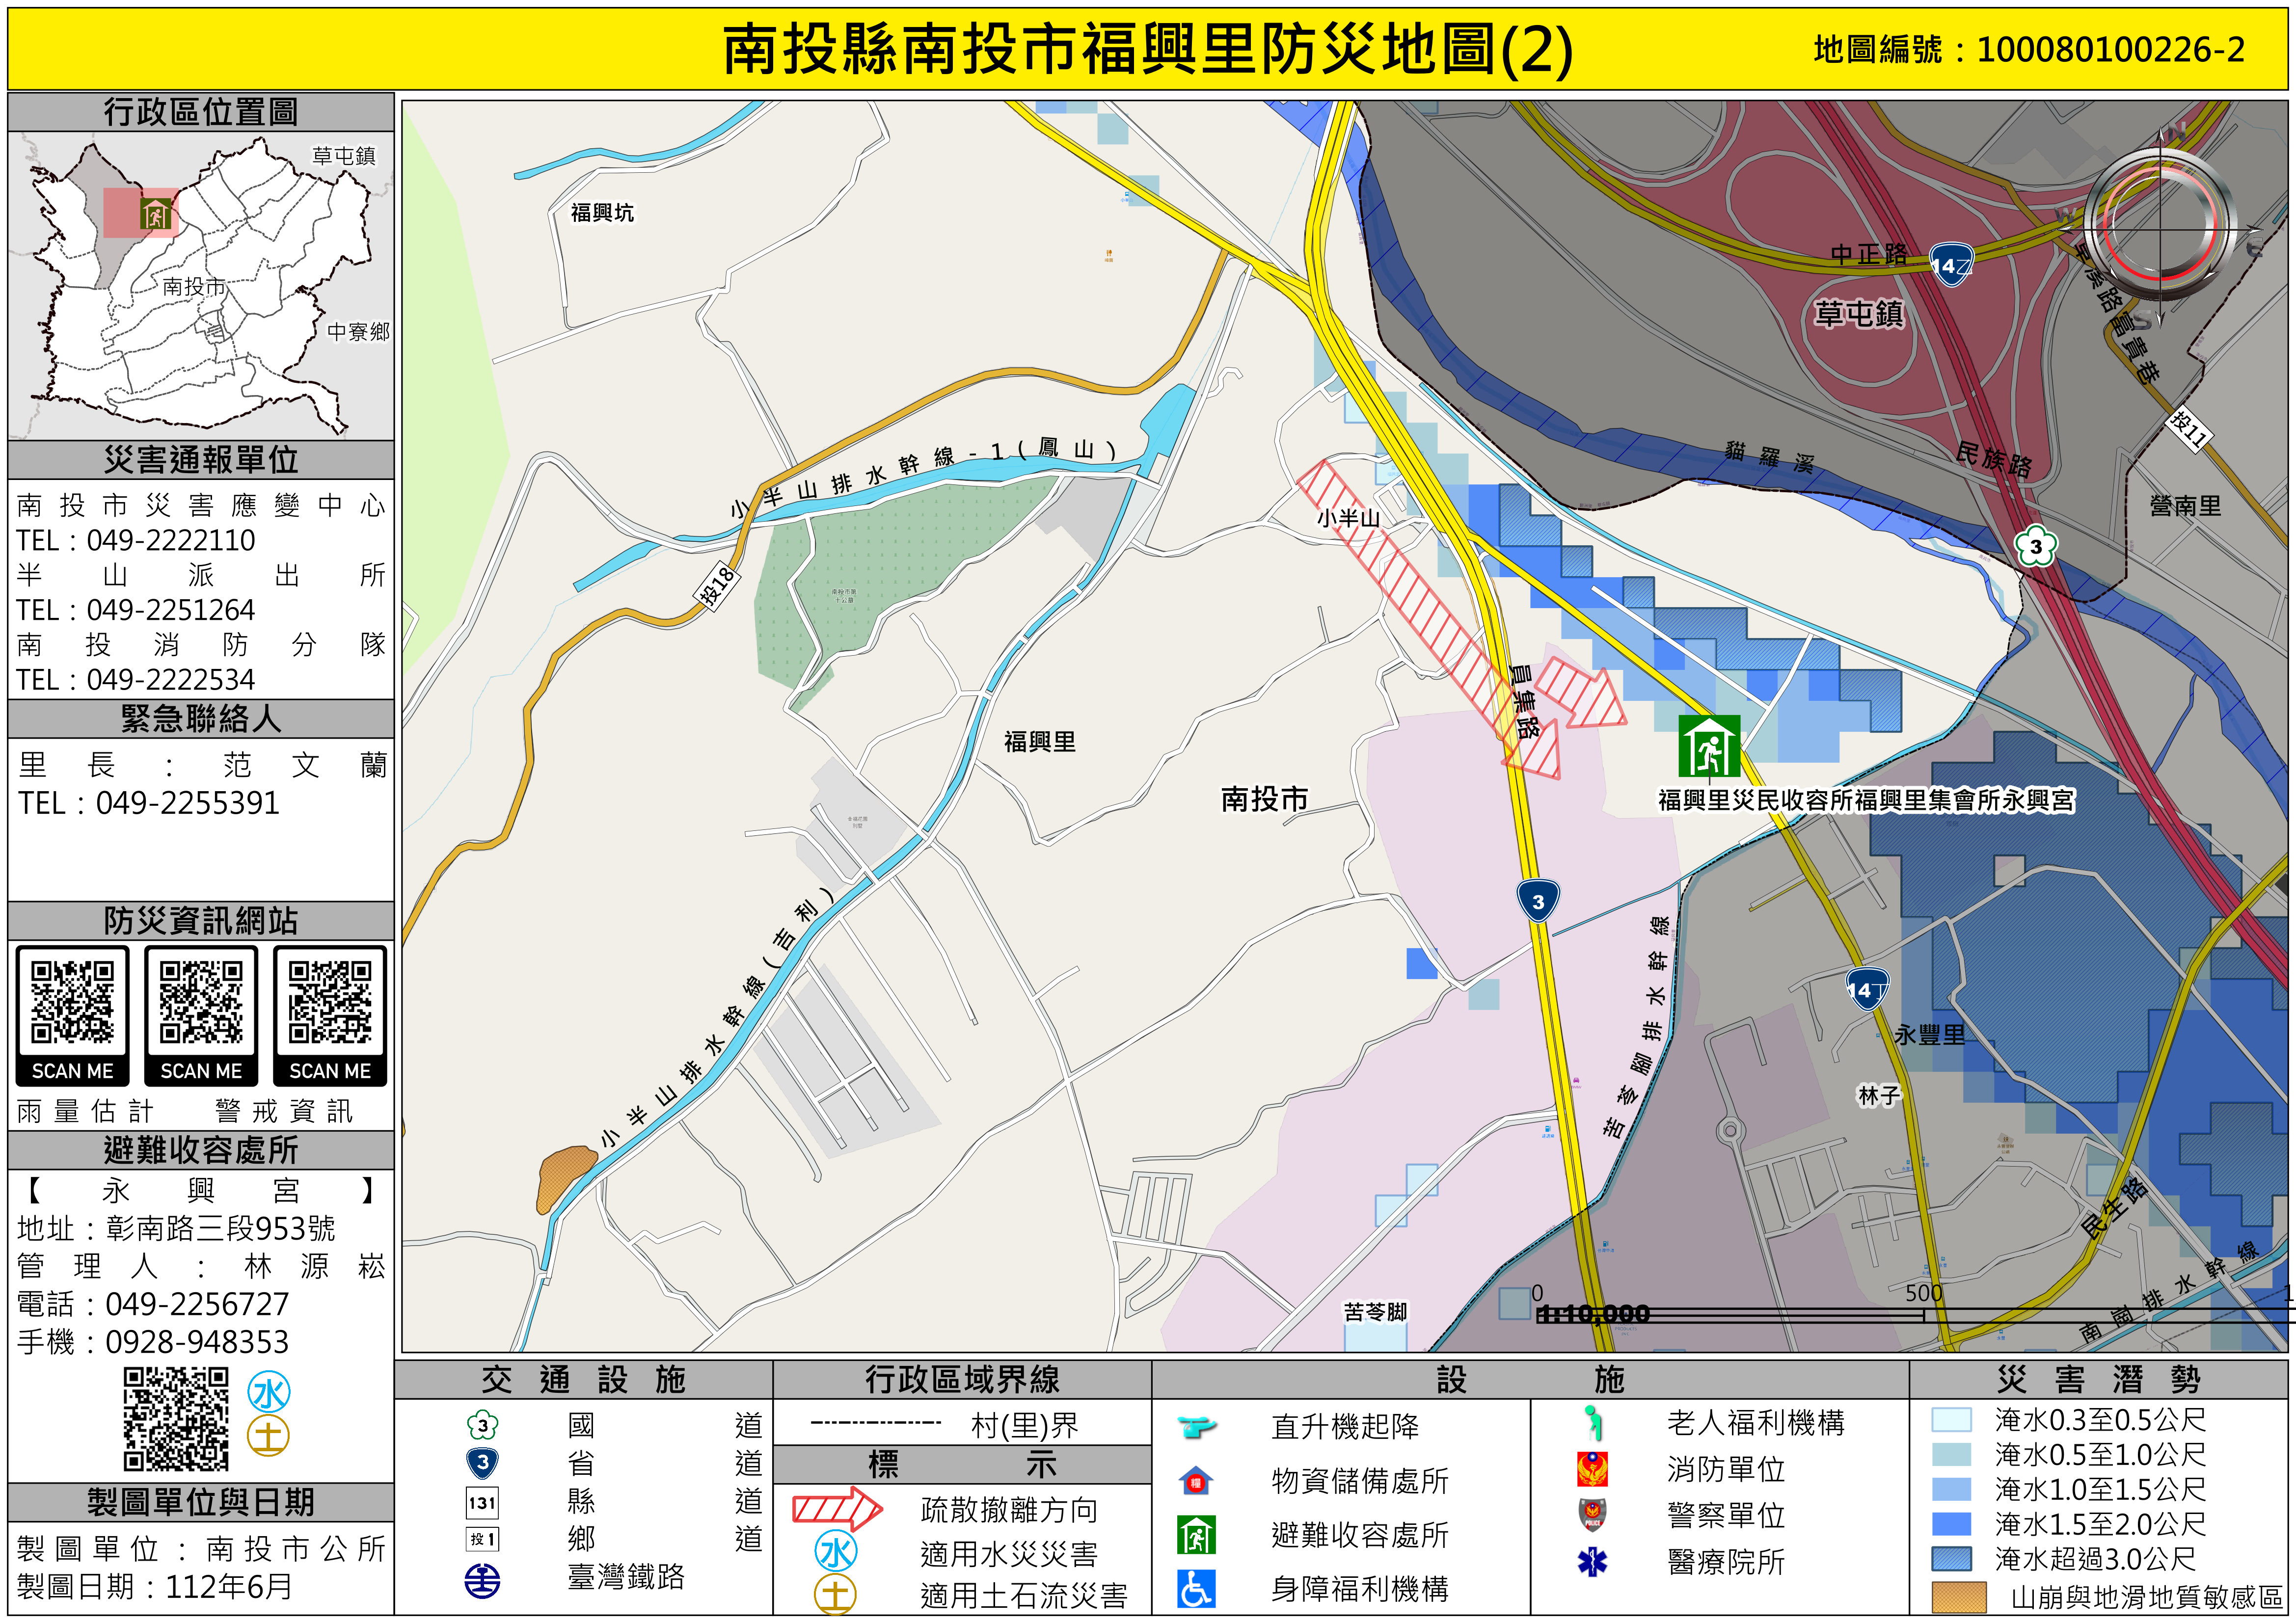The height and width of the screenshot is (1623, 2296).
Task: Click the police unit badge legend icon
Action: (x=1592, y=1514)
